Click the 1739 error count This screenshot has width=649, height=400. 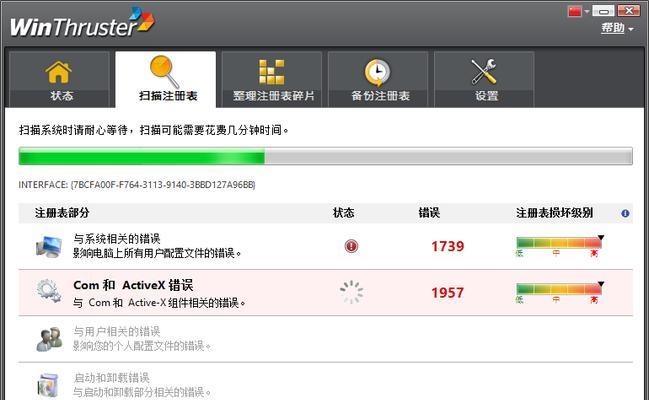click(x=447, y=246)
